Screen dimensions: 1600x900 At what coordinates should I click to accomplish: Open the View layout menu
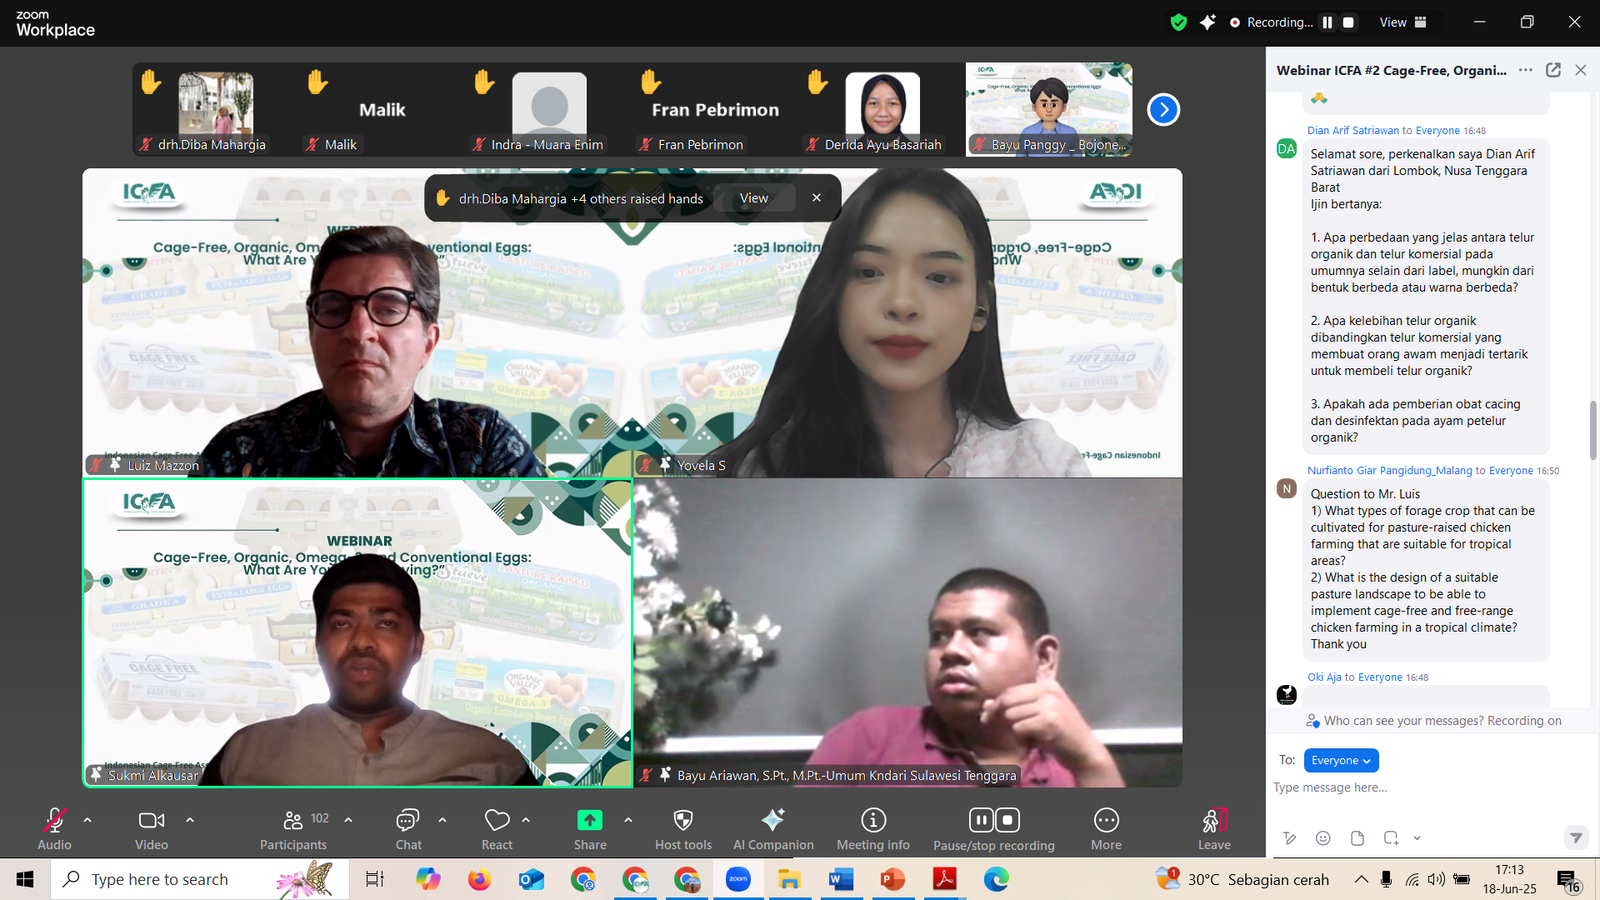(1403, 22)
